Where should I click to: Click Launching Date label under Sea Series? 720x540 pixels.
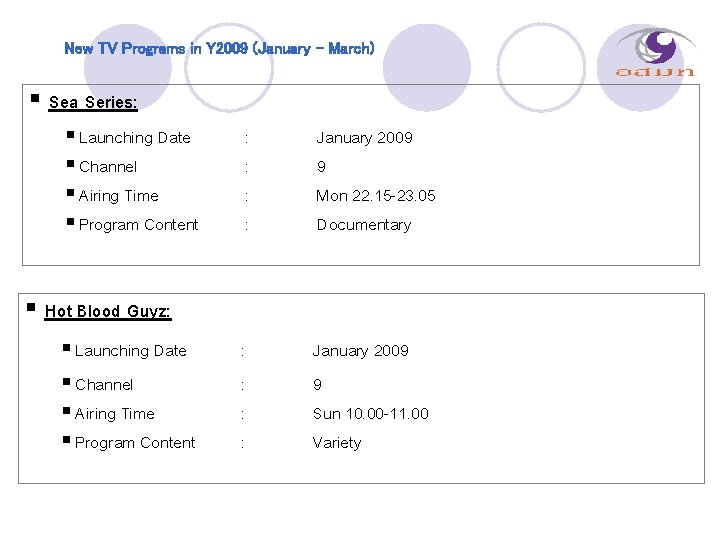tap(134, 138)
